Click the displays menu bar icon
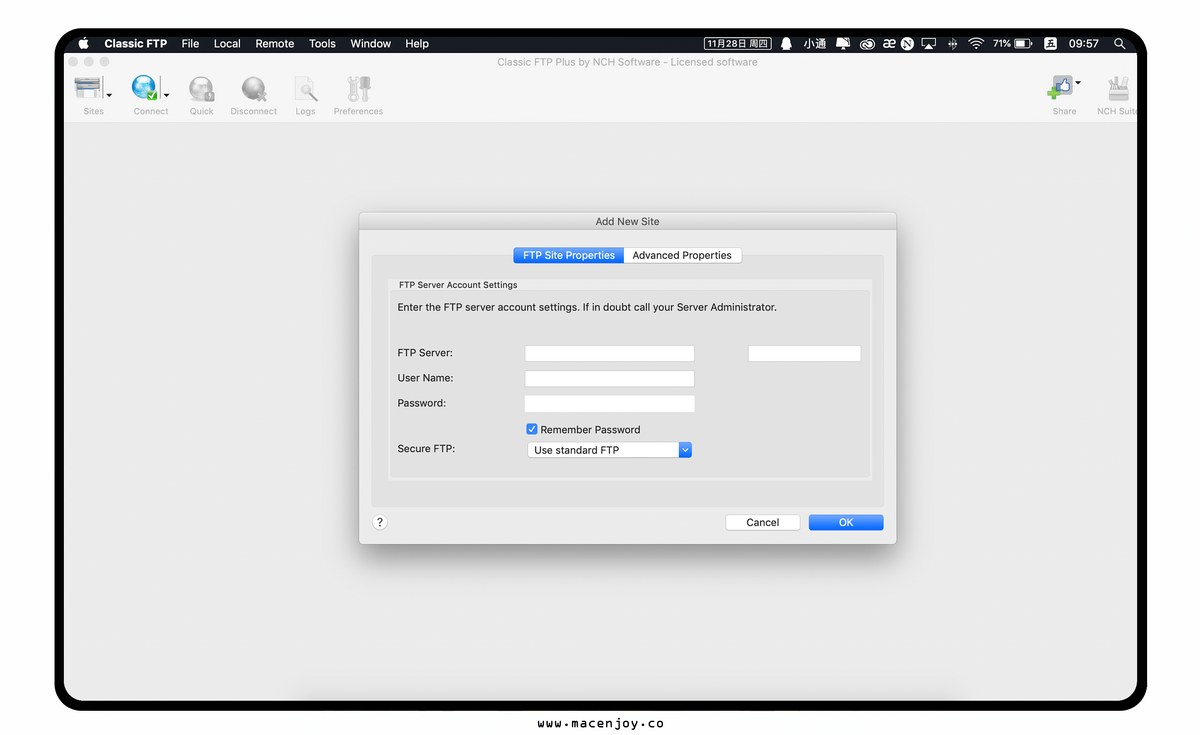Image resolution: width=1200 pixels, height=735 pixels. click(x=842, y=44)
